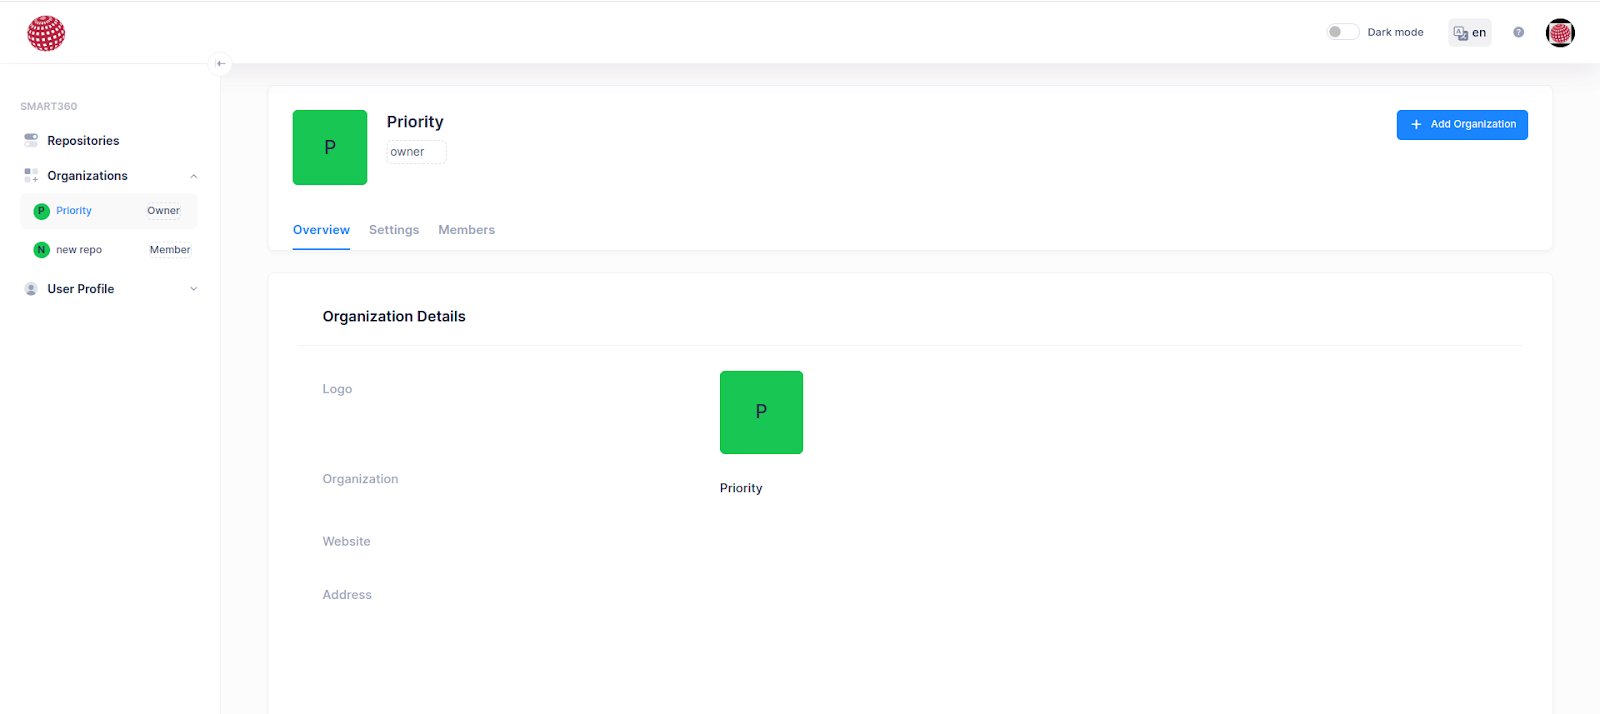Image resolution: width=1600 pixels, height=714 pixels.
Task: Click the Organization Details heading
Action: pos(394,316)
